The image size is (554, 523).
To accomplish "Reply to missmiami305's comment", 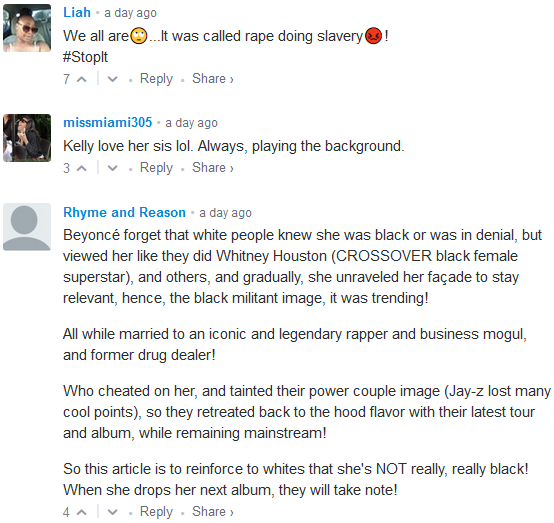I will tap(156, 168).
